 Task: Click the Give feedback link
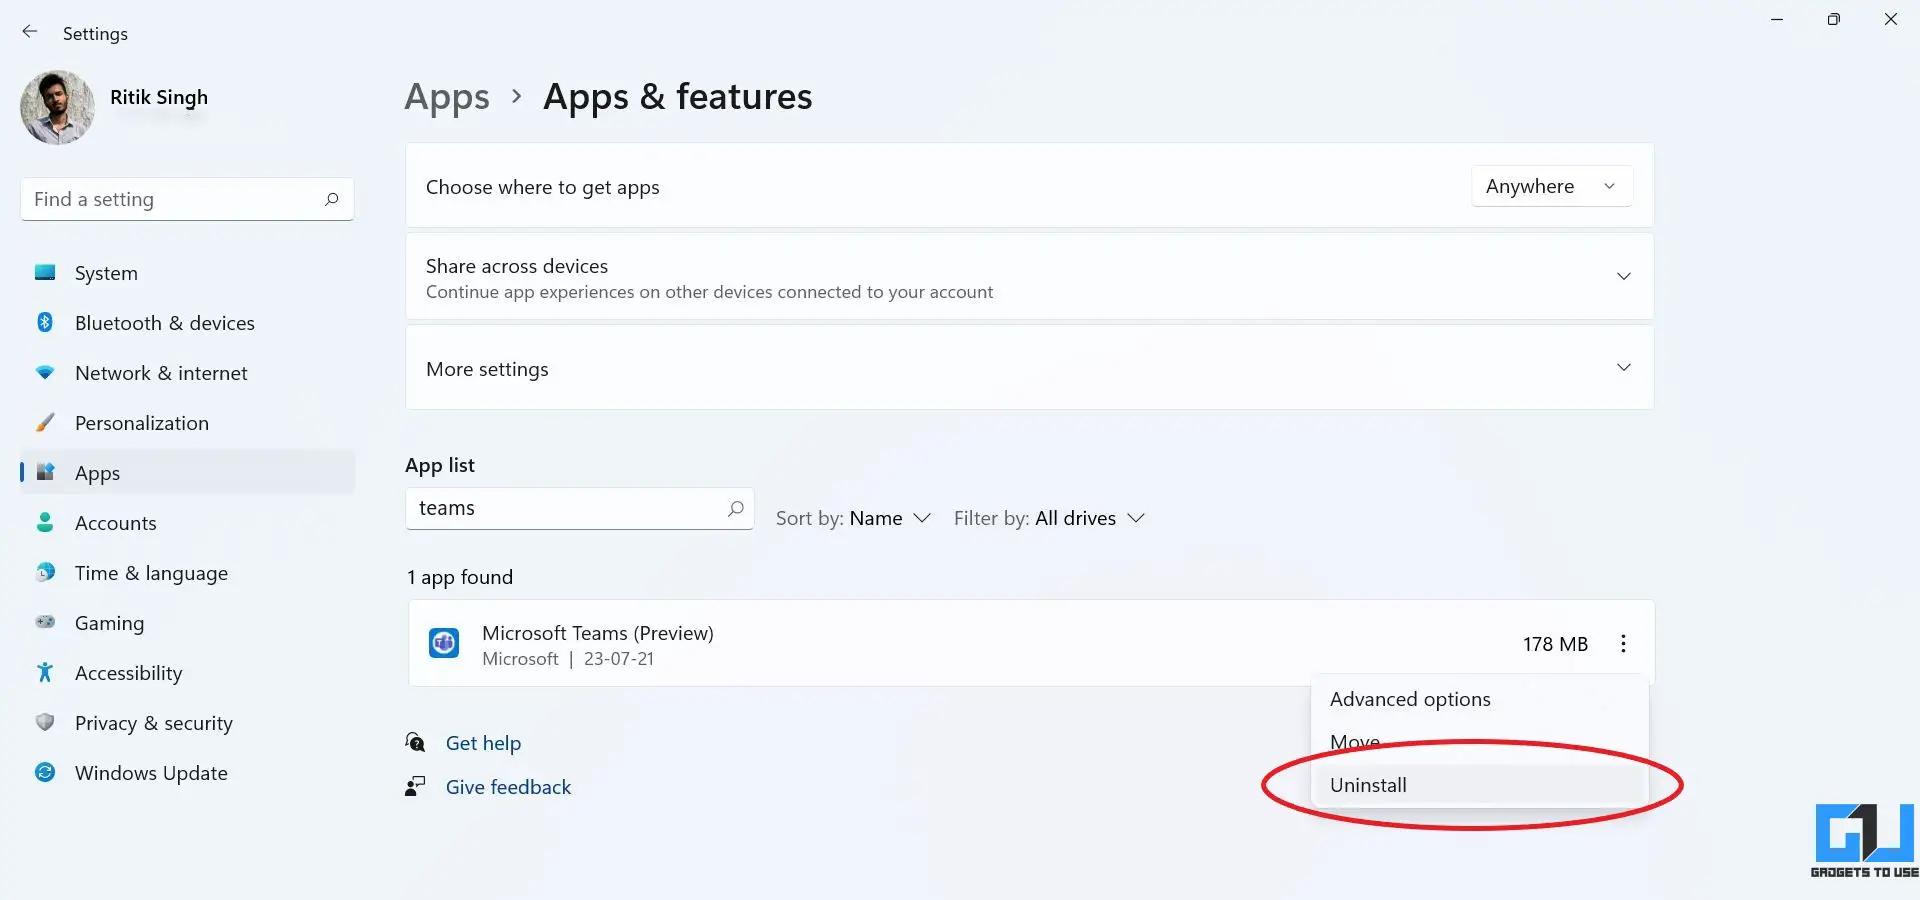[508, 787]
